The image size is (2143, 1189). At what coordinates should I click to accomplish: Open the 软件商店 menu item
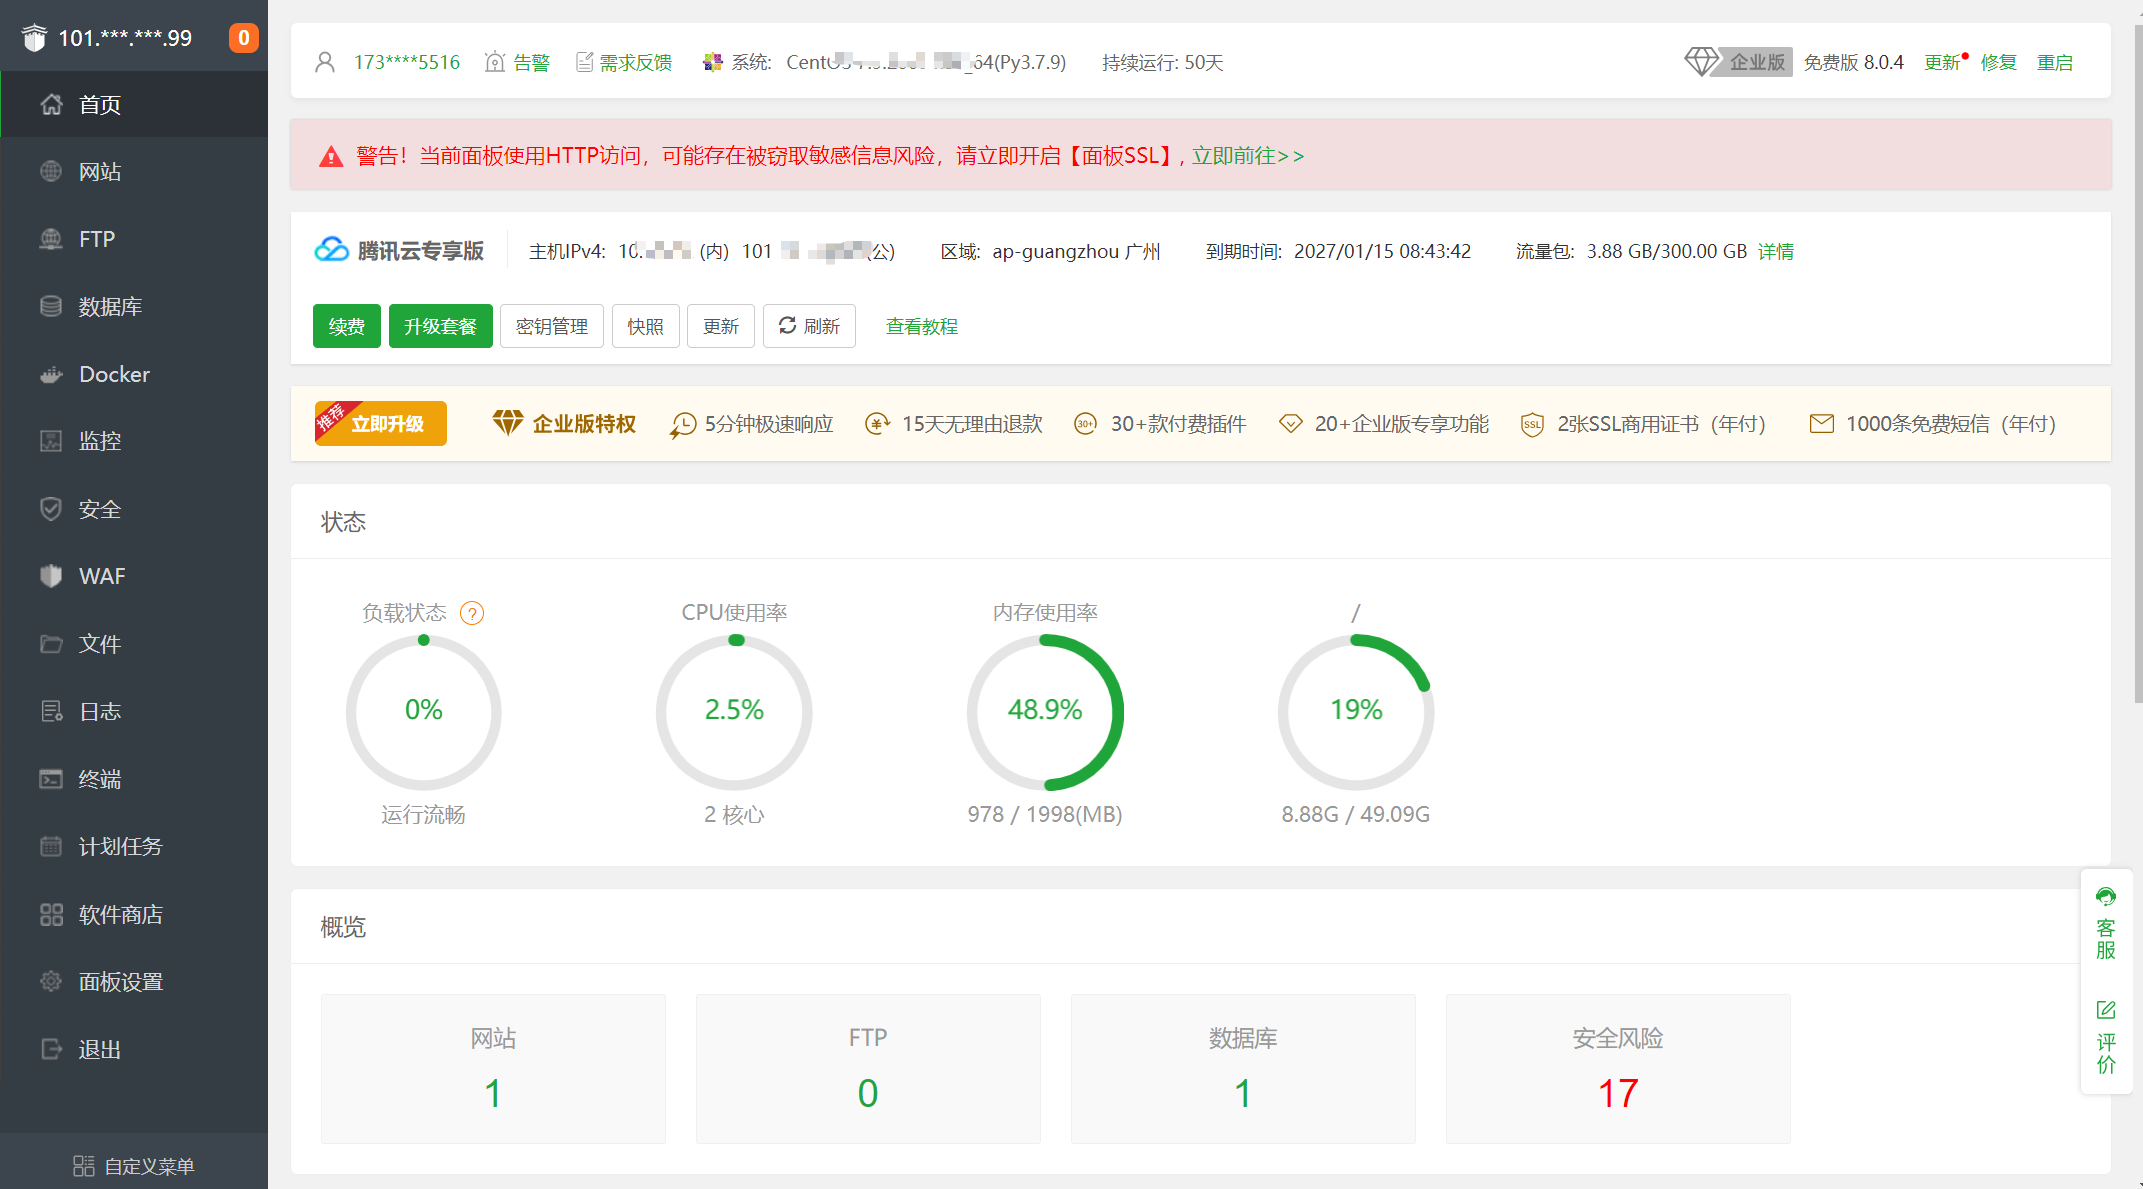120,915
